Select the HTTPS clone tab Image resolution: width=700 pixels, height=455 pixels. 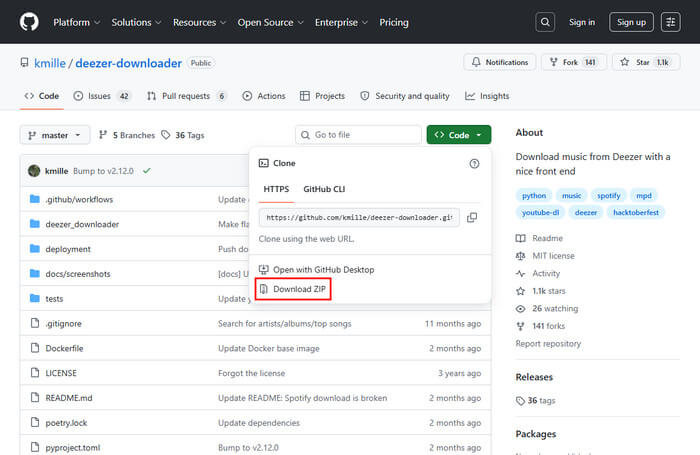[276, 189]
